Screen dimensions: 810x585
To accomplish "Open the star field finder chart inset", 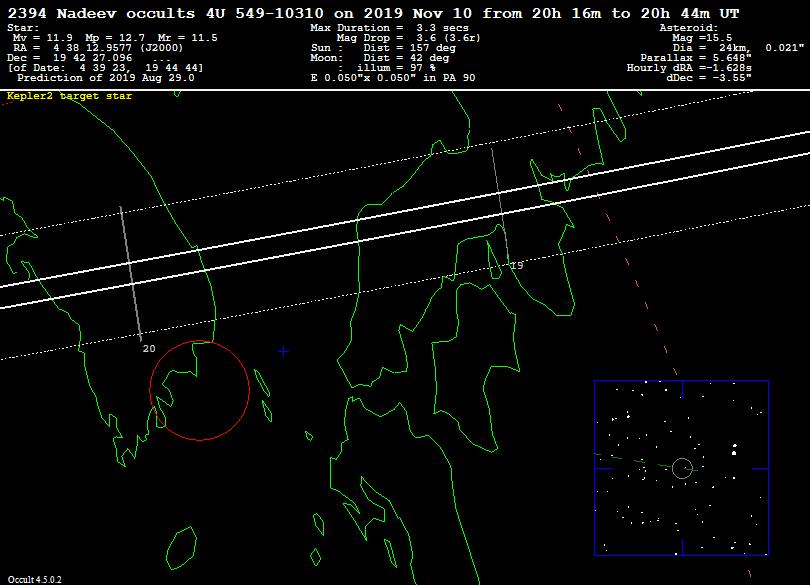I will [x=681, y=468].
